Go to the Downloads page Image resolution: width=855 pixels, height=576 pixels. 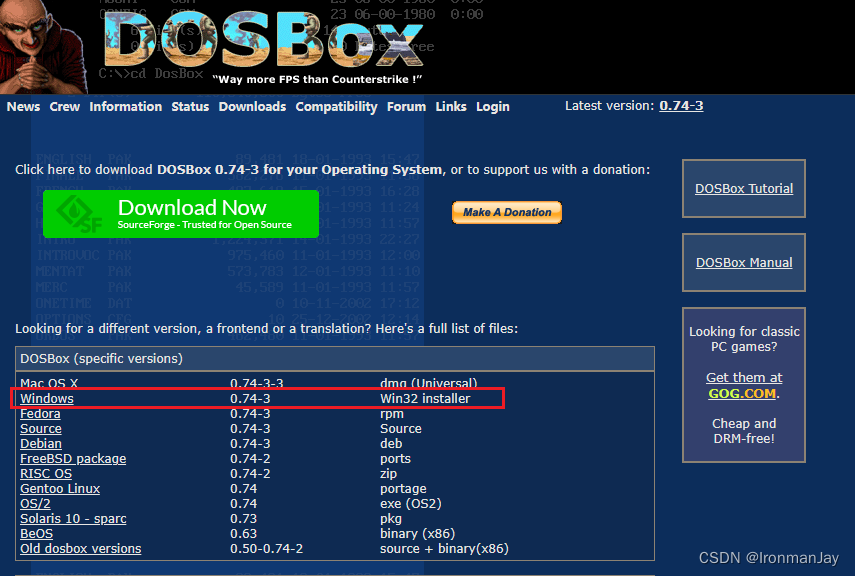252,107
